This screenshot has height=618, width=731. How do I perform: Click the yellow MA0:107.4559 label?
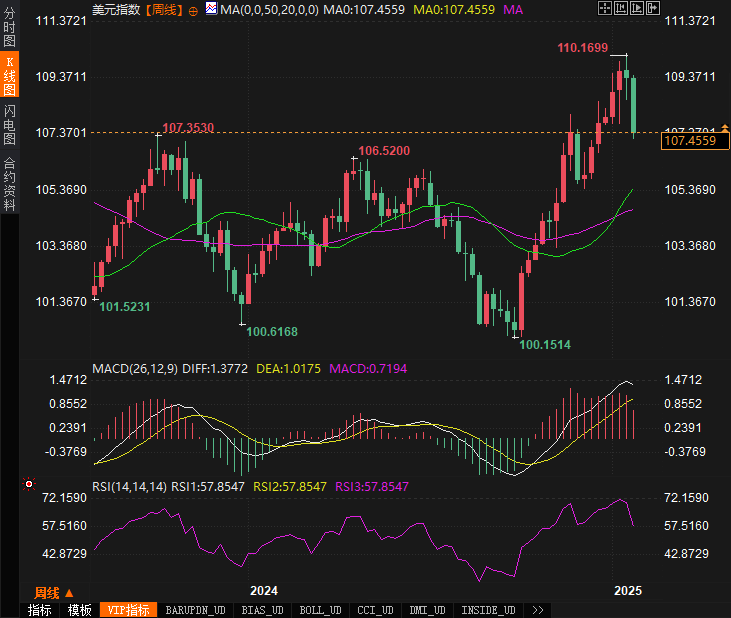[x=454, y=9]
